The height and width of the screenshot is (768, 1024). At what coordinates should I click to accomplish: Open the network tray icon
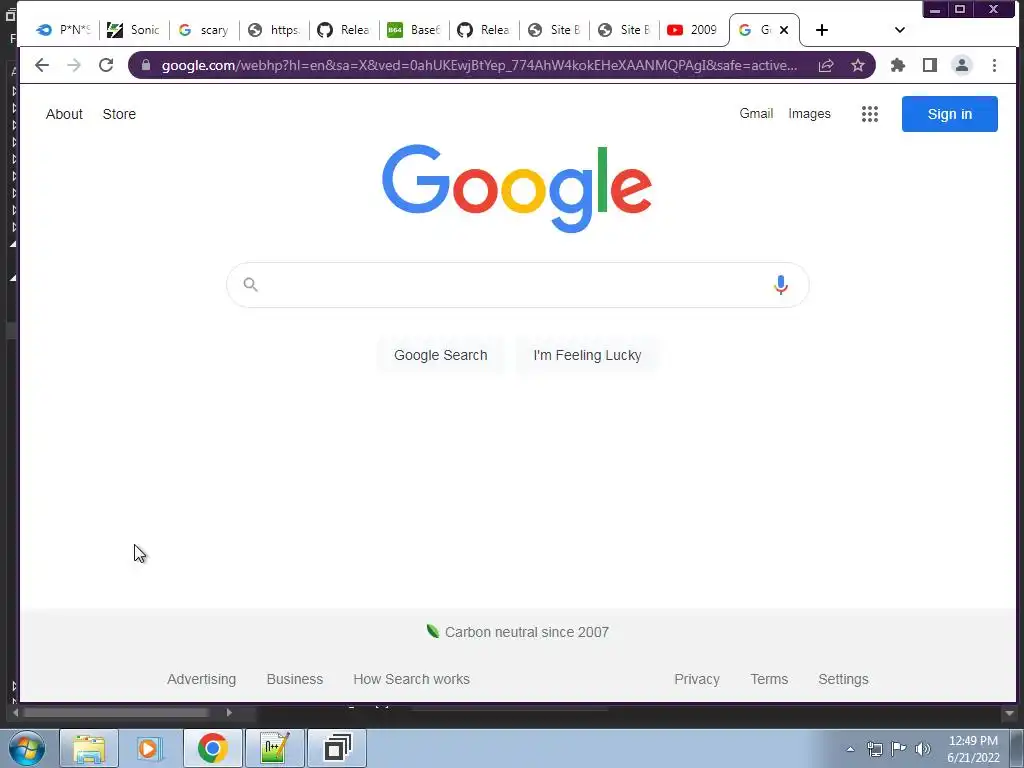coord(874,749)
